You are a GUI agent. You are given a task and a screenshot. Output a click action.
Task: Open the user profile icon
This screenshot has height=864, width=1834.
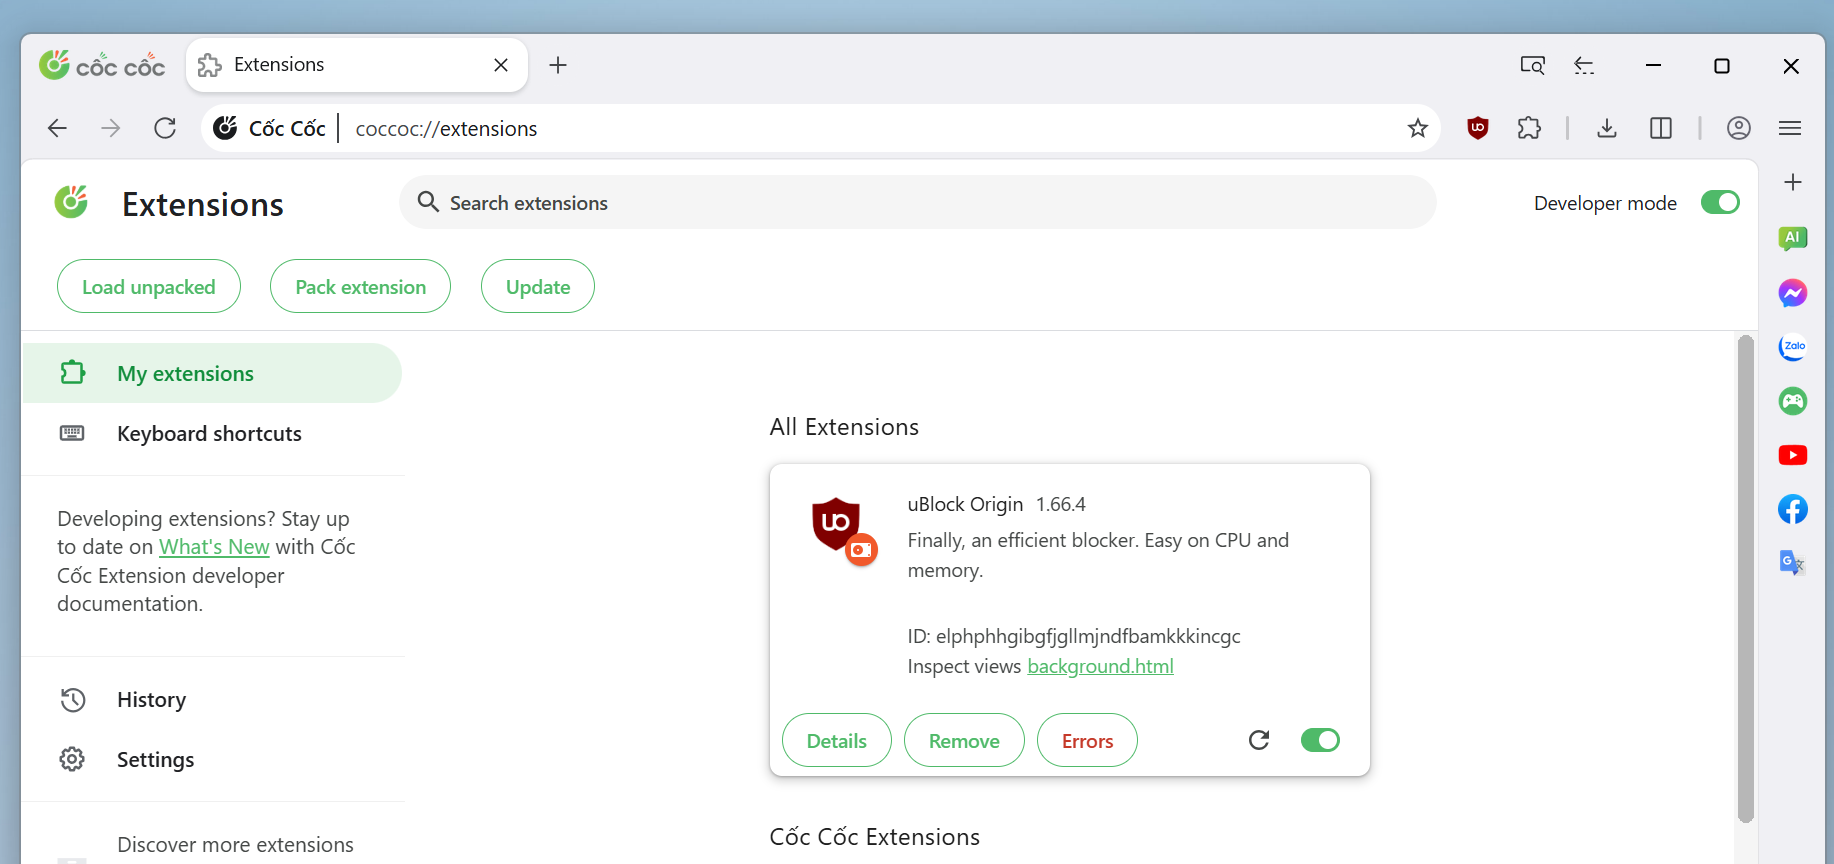coord(1739,128)
